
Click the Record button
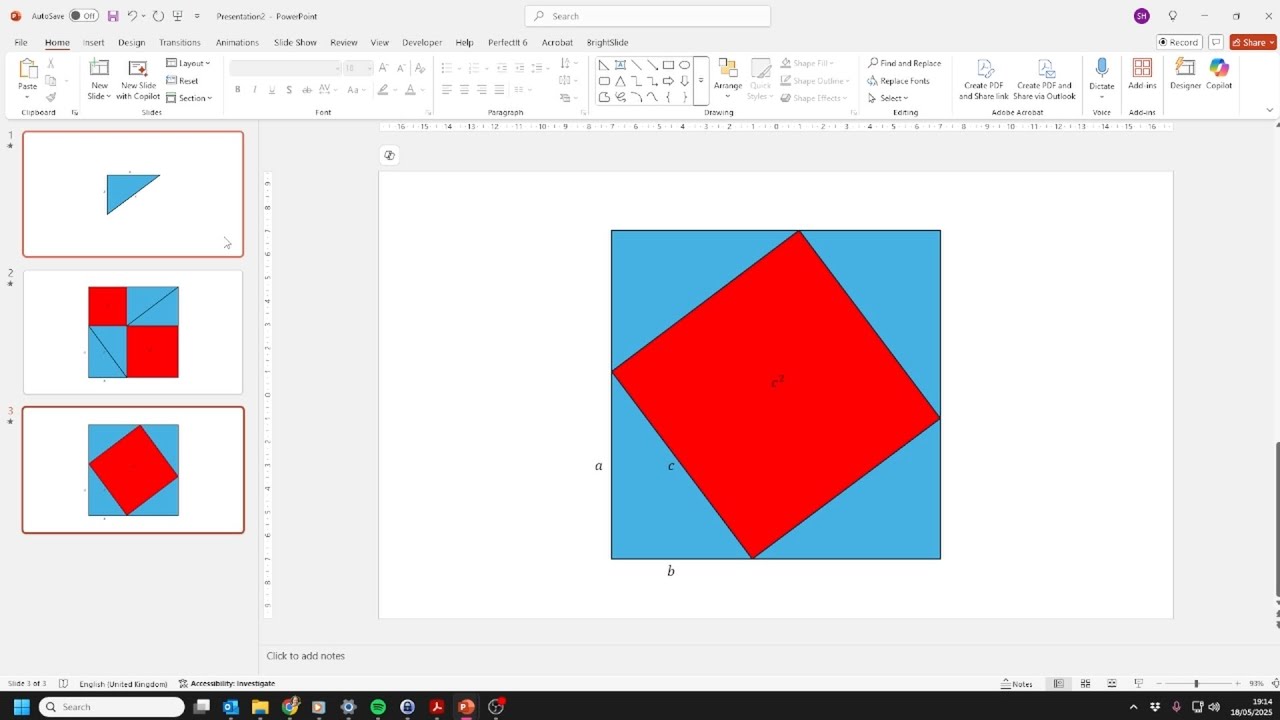pos(1178,42)
